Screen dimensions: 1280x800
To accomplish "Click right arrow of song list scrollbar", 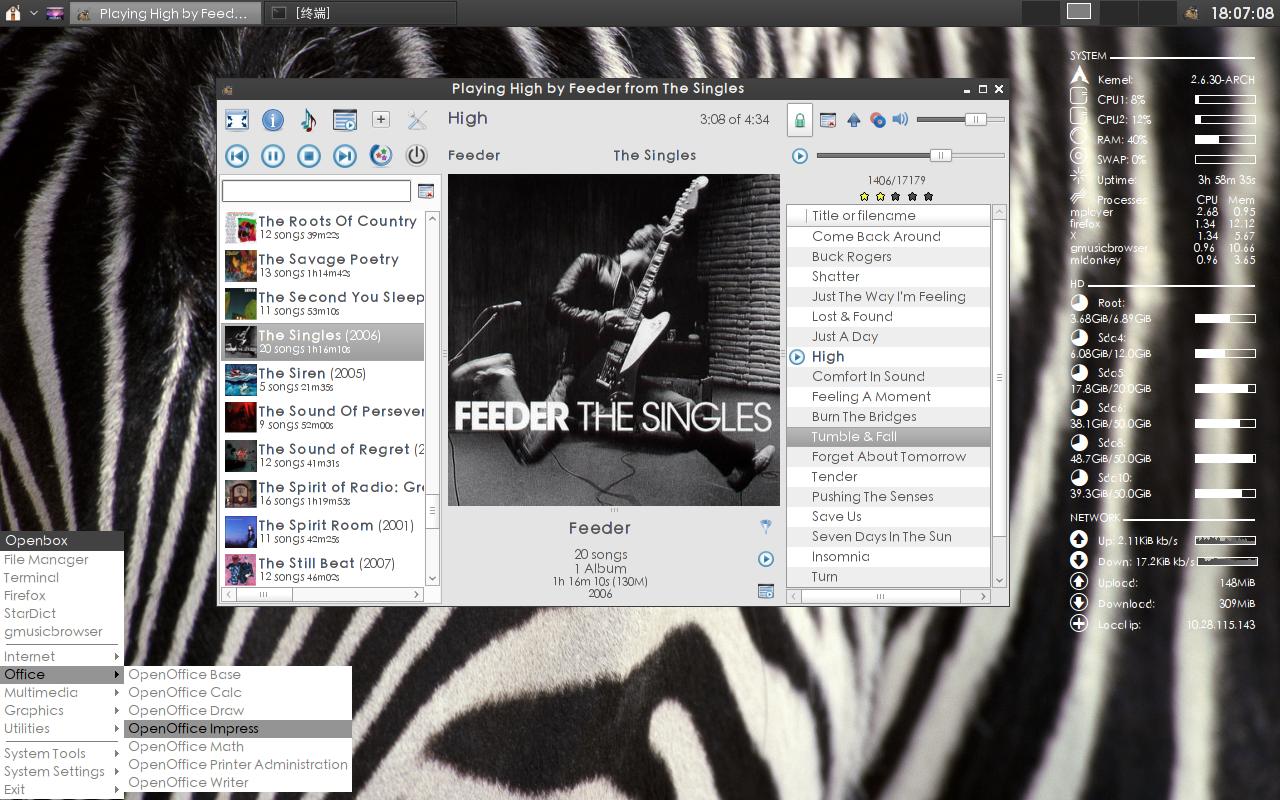I will click(983, 596).
